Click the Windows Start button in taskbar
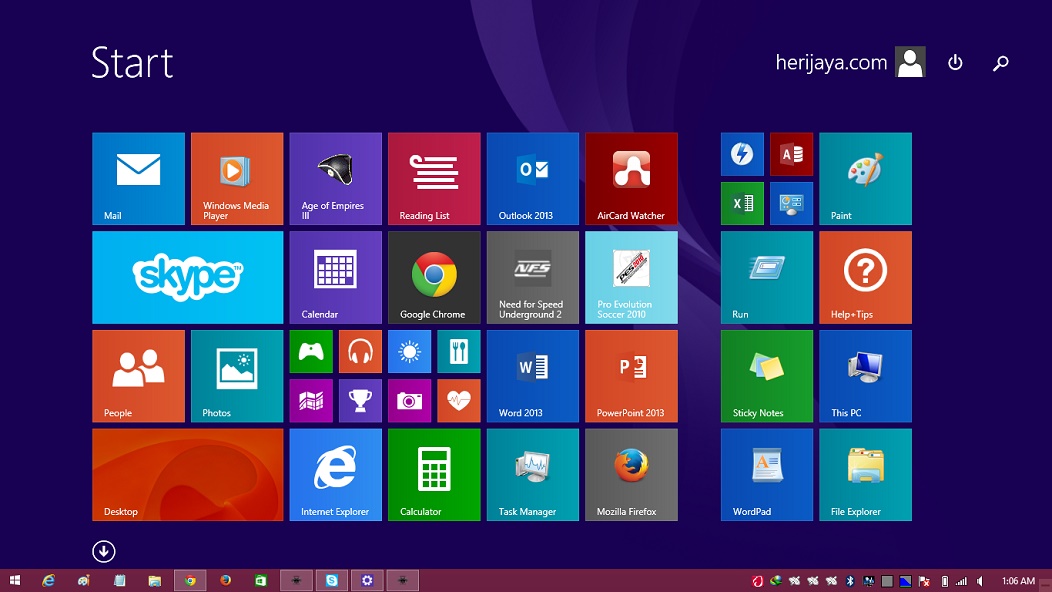The image size is (1052, 592). click(16, 580)
